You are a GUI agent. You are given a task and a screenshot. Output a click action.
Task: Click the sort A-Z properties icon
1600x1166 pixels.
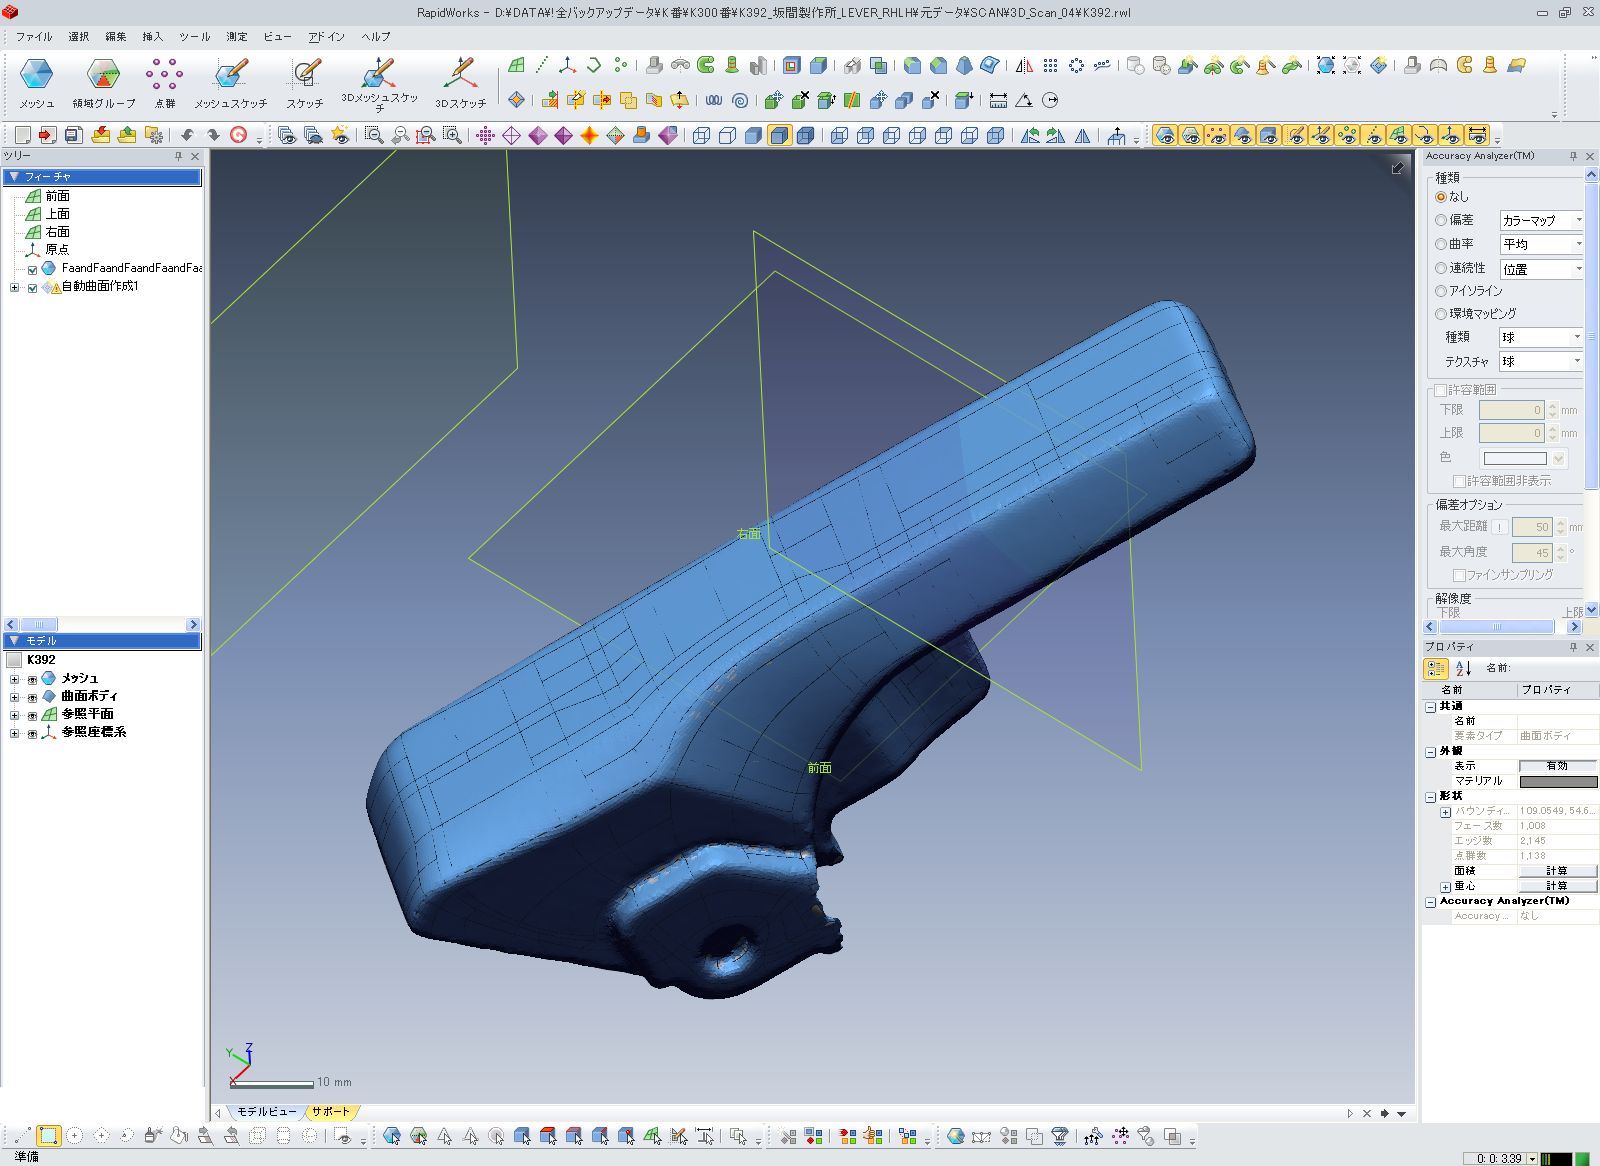(1464, 668)
